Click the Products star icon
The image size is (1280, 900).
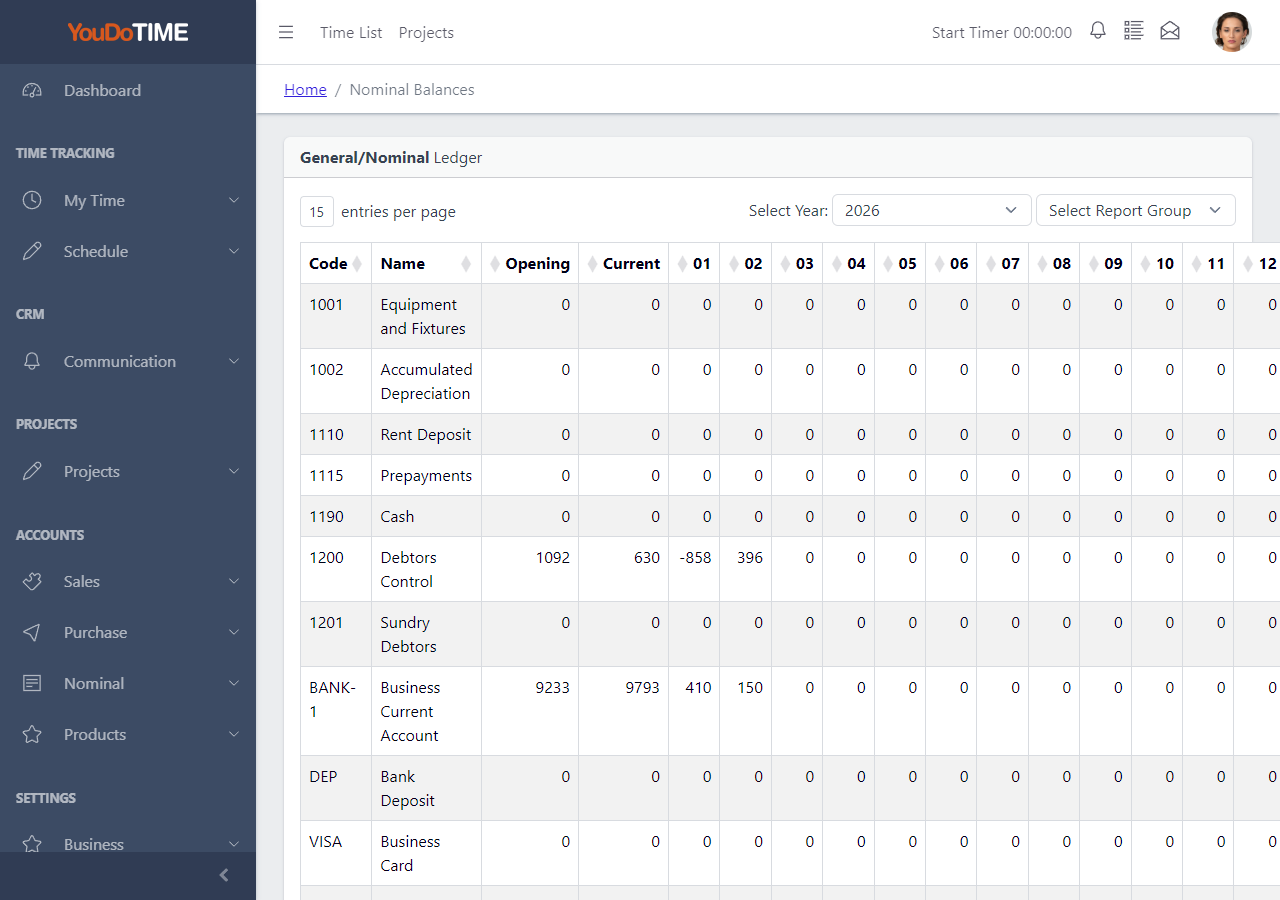click(32, 734)
